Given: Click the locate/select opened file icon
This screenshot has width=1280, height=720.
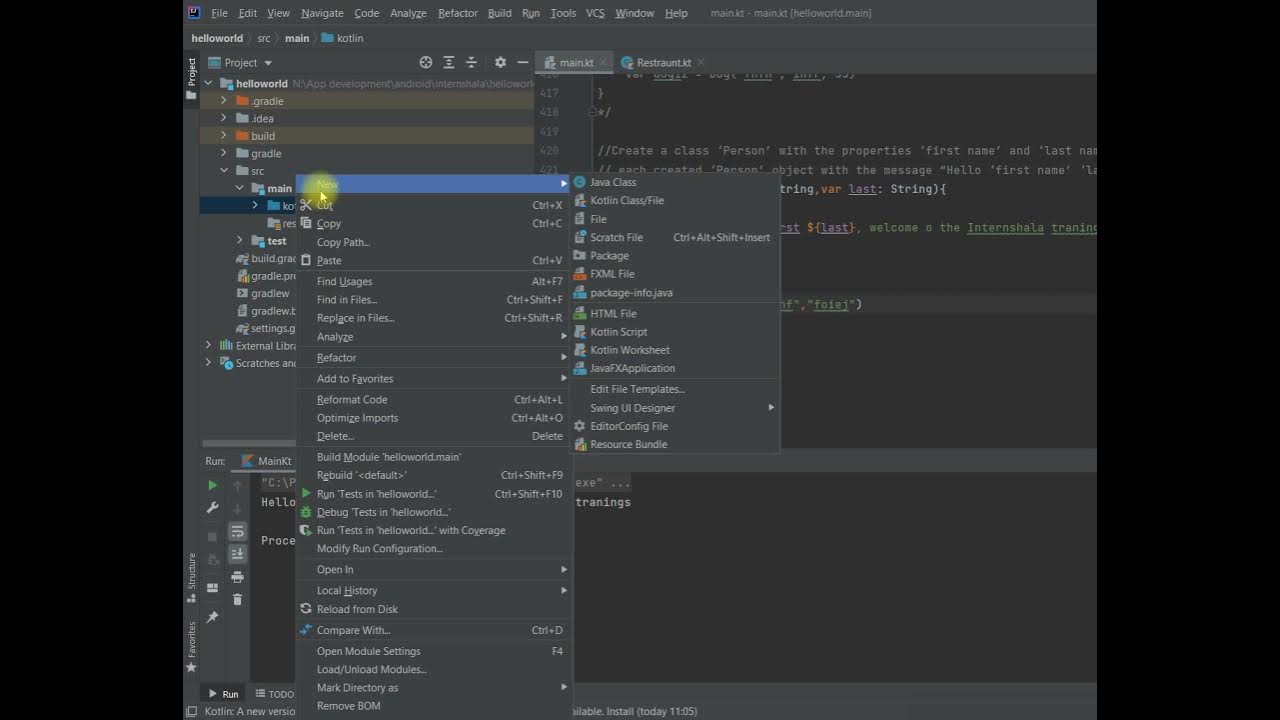Looking at the screenshot, I should [x=426, y=62].
